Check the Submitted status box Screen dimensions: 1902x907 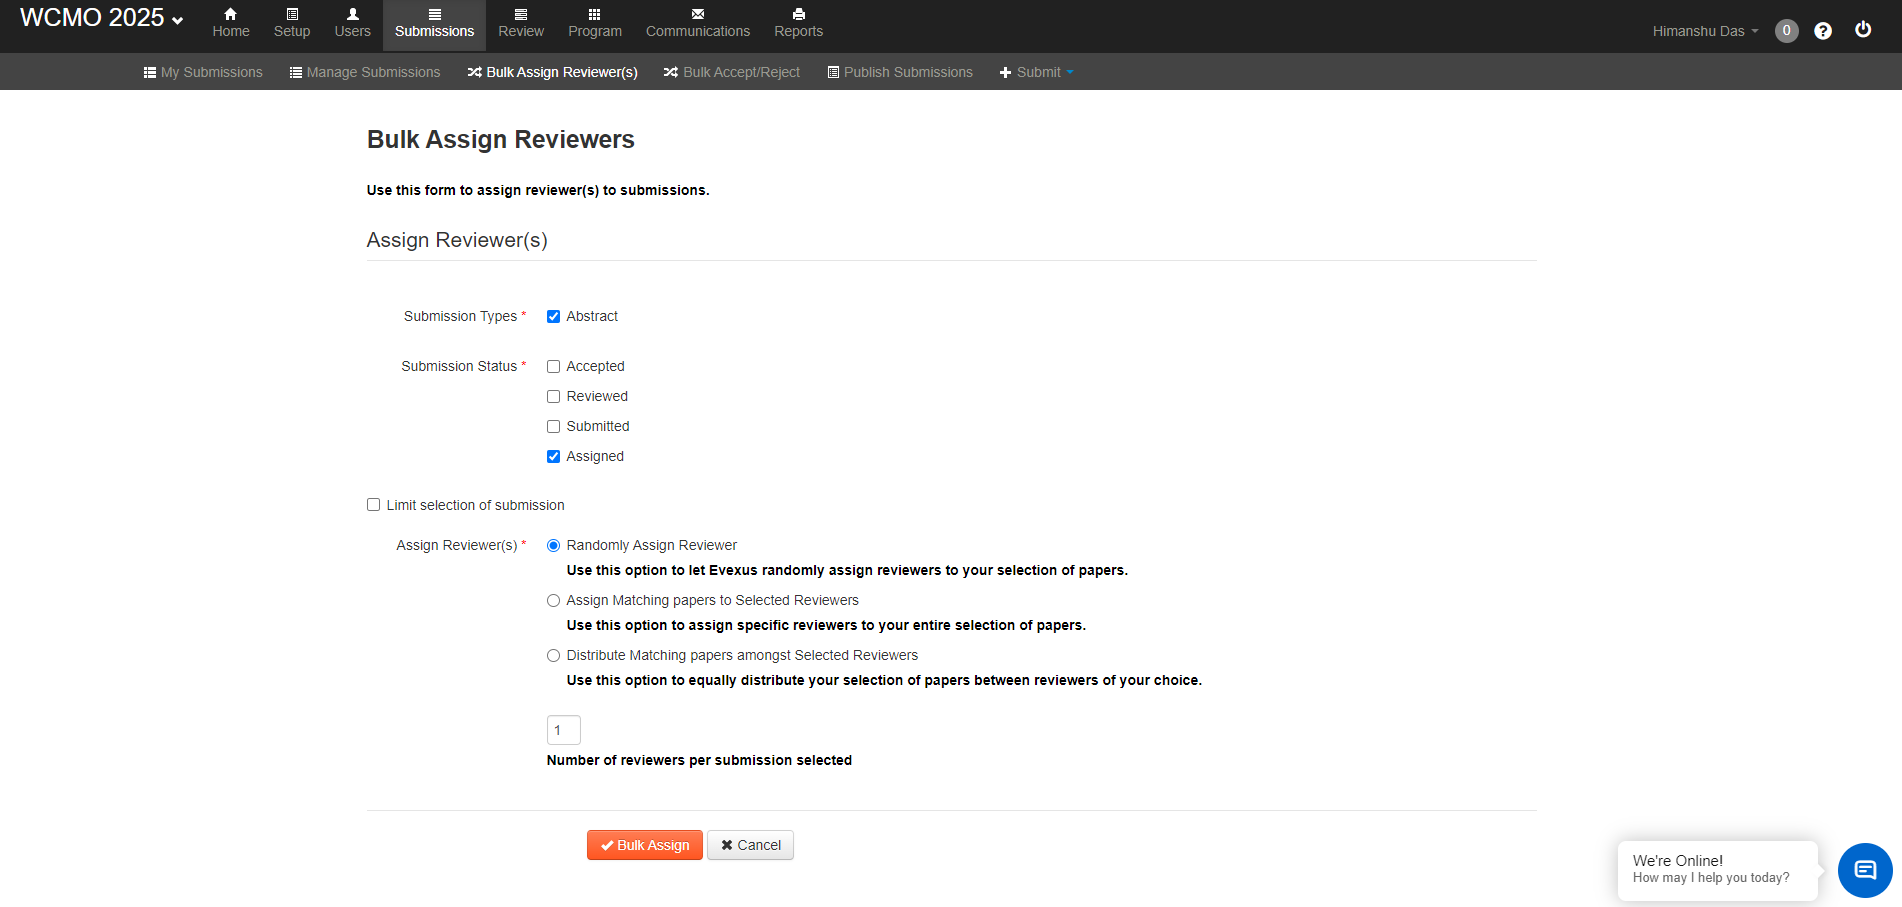point(553,426)
